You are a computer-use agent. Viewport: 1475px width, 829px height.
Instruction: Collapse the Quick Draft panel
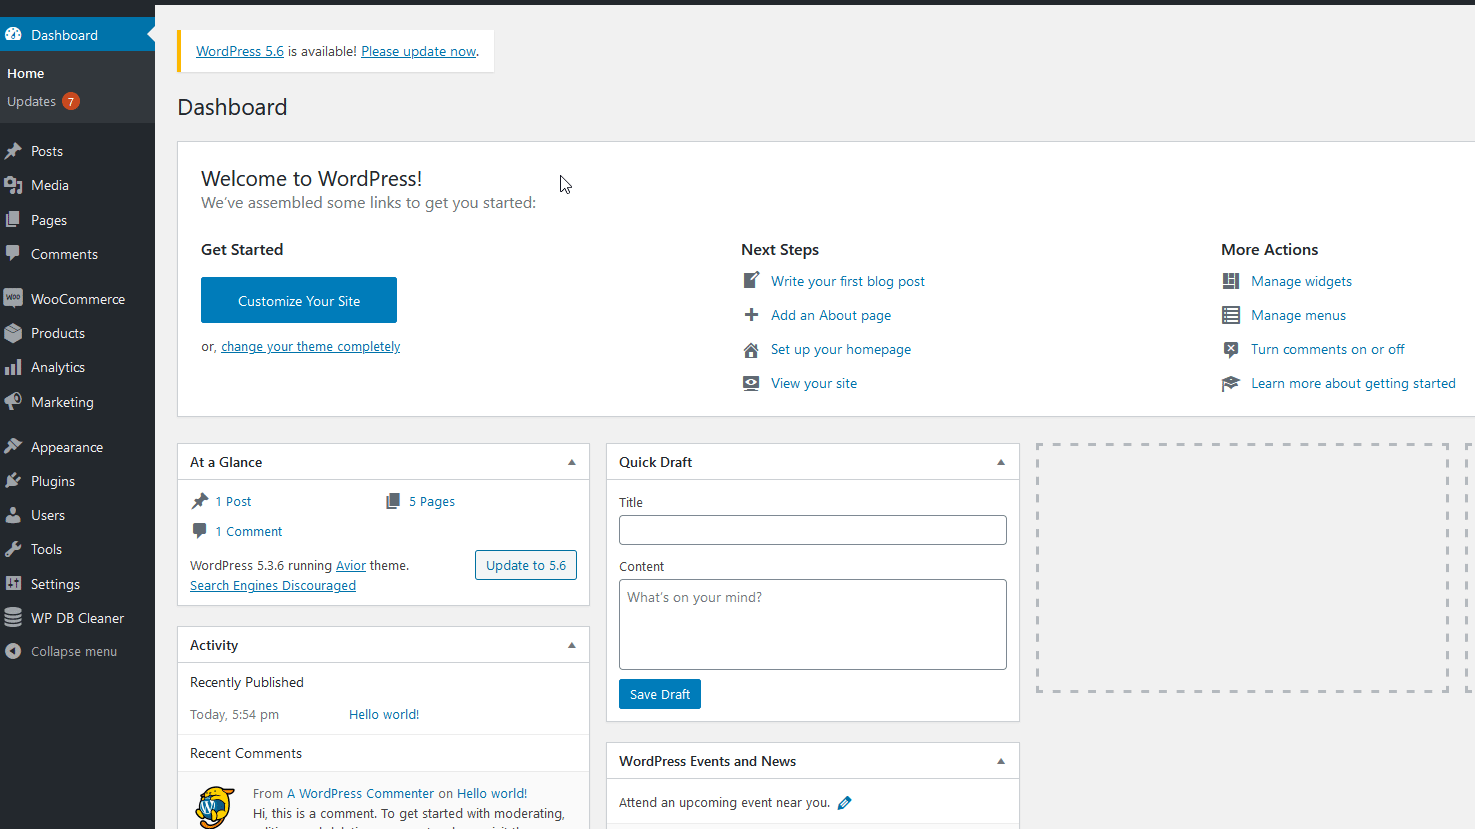pyautogui.click(x=1001, y=462)
